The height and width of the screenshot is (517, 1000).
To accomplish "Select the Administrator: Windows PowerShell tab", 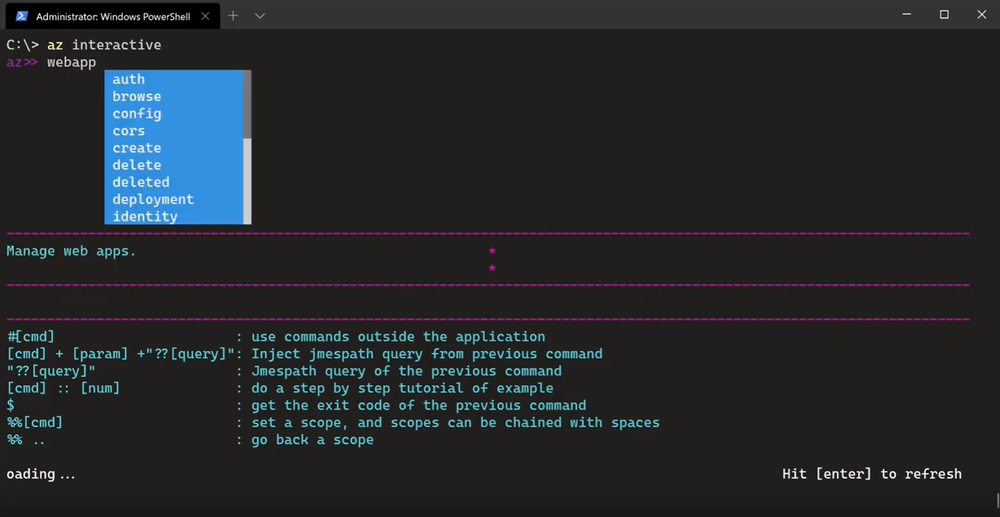I will tap(112, 16).
